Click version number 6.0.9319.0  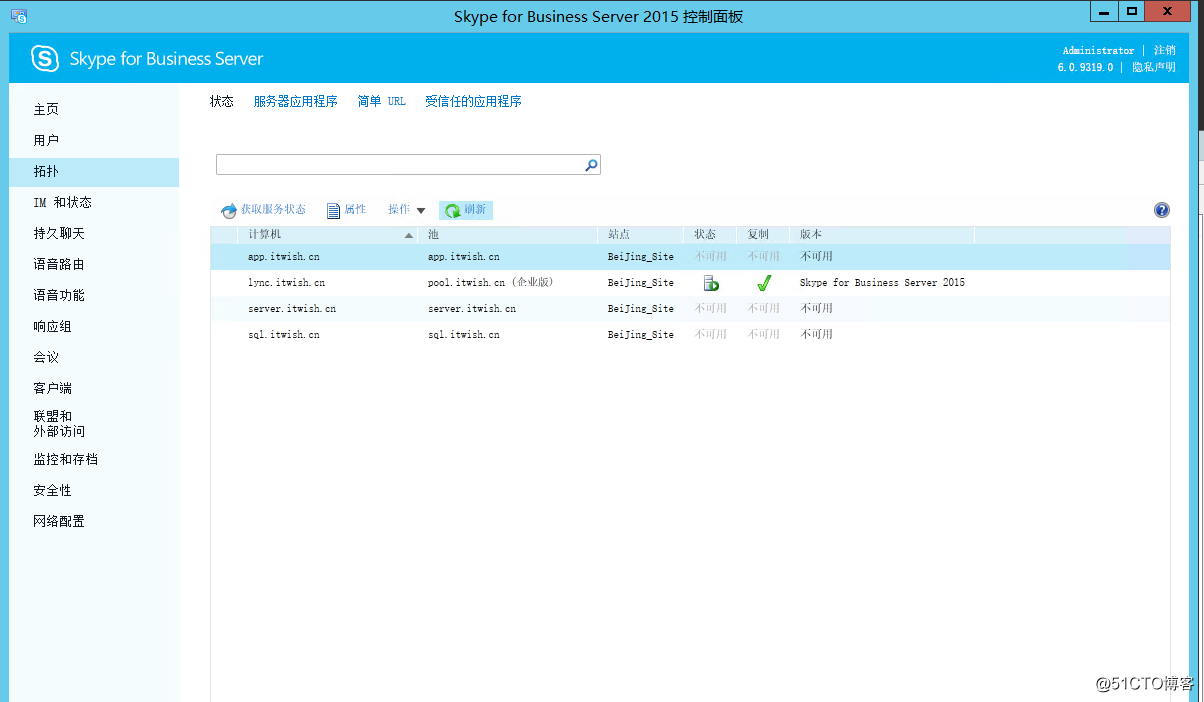click(1085, 67)
